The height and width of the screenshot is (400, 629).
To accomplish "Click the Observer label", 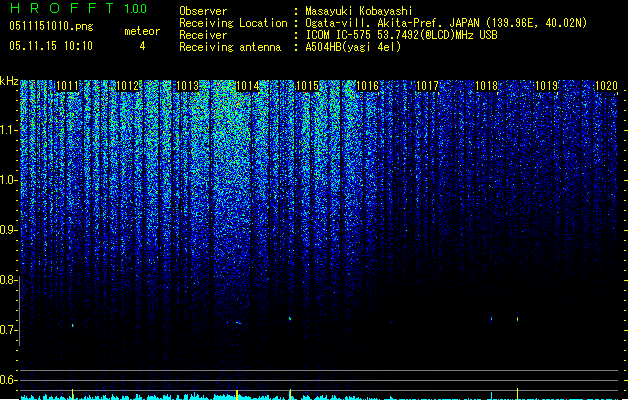I will coord(203,11).
